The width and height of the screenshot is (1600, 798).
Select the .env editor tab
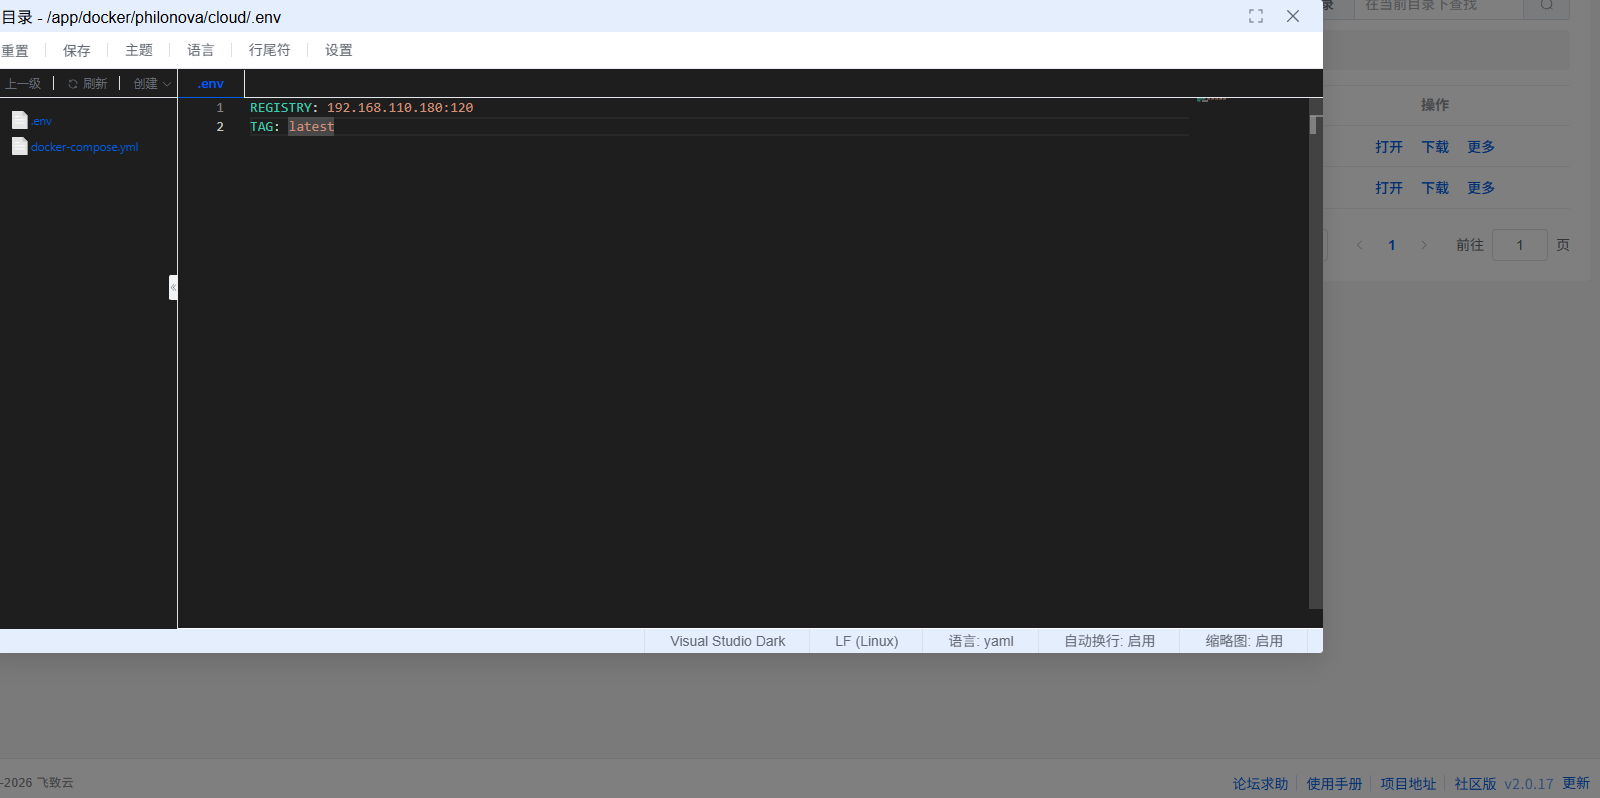[211, 84]
